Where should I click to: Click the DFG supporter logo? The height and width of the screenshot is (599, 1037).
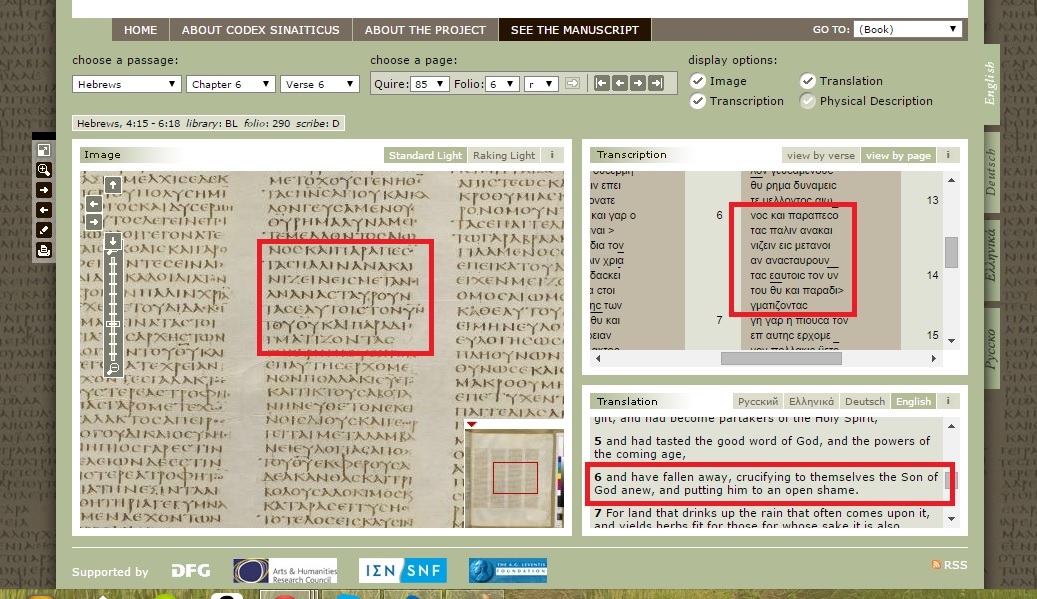[x=190, y=571]
